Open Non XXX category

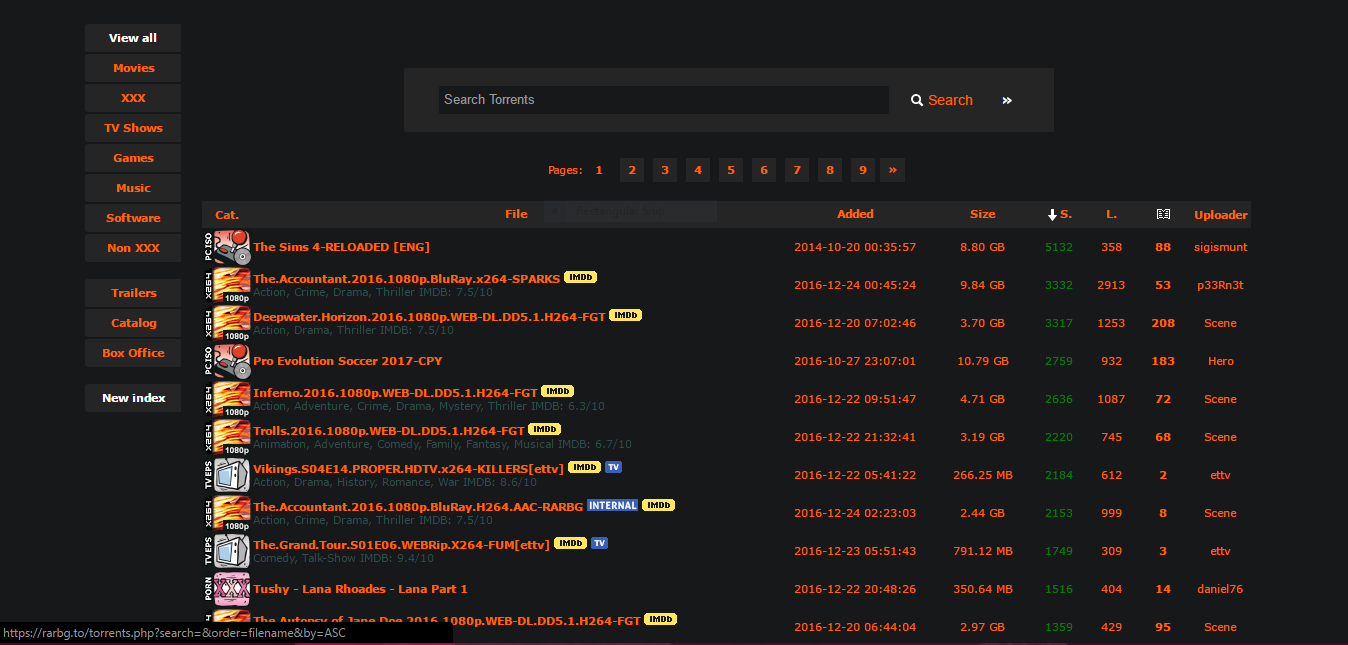(x=133, y=248)
